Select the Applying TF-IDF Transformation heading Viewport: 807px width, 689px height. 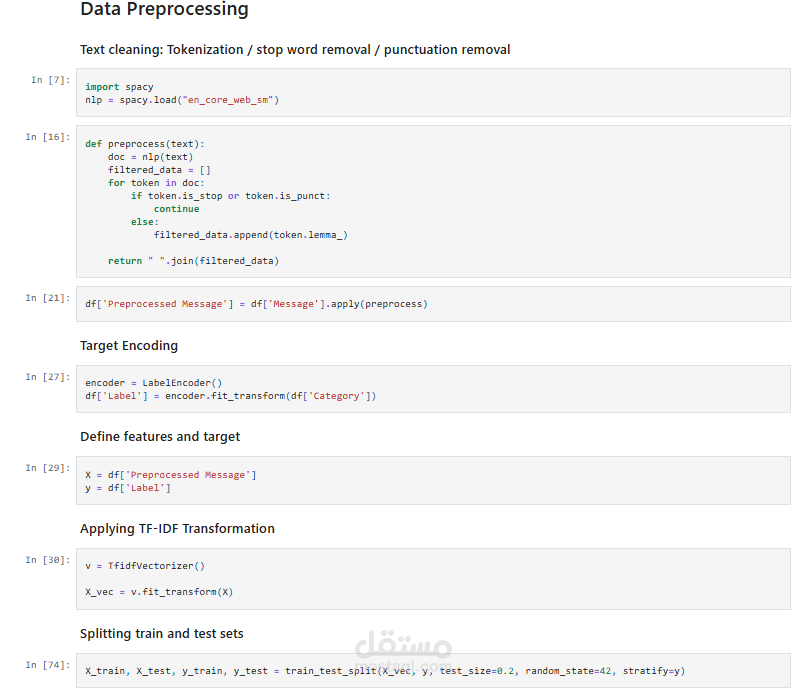tap(177, 528)
